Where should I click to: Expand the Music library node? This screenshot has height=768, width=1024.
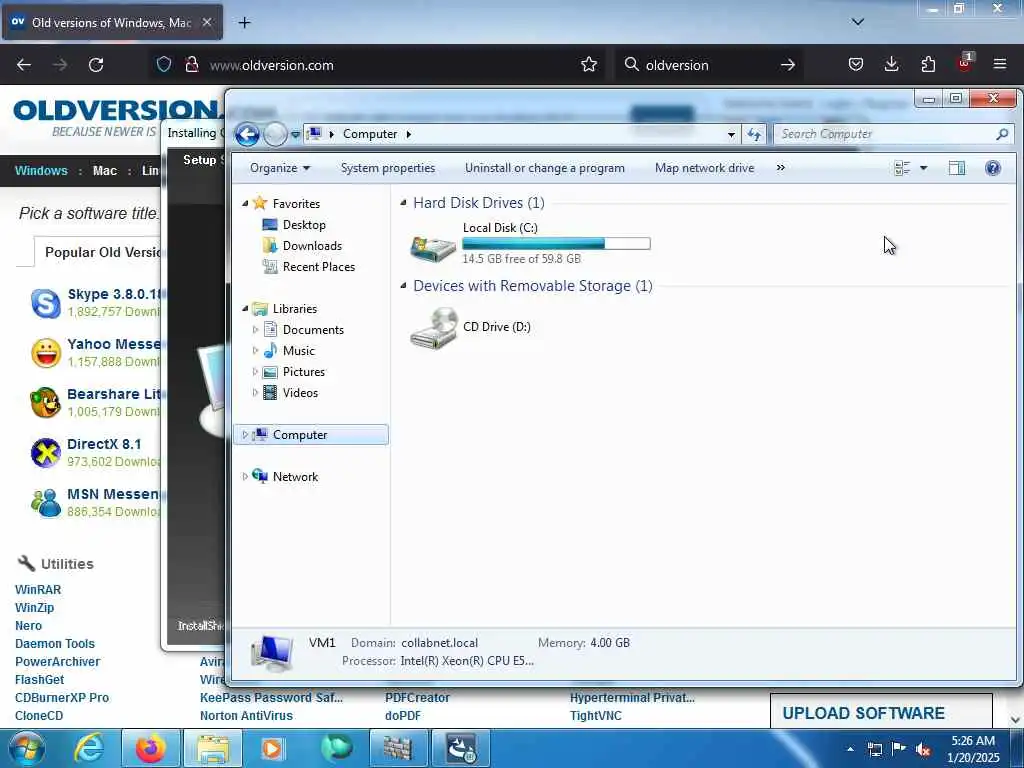(255, 351)
